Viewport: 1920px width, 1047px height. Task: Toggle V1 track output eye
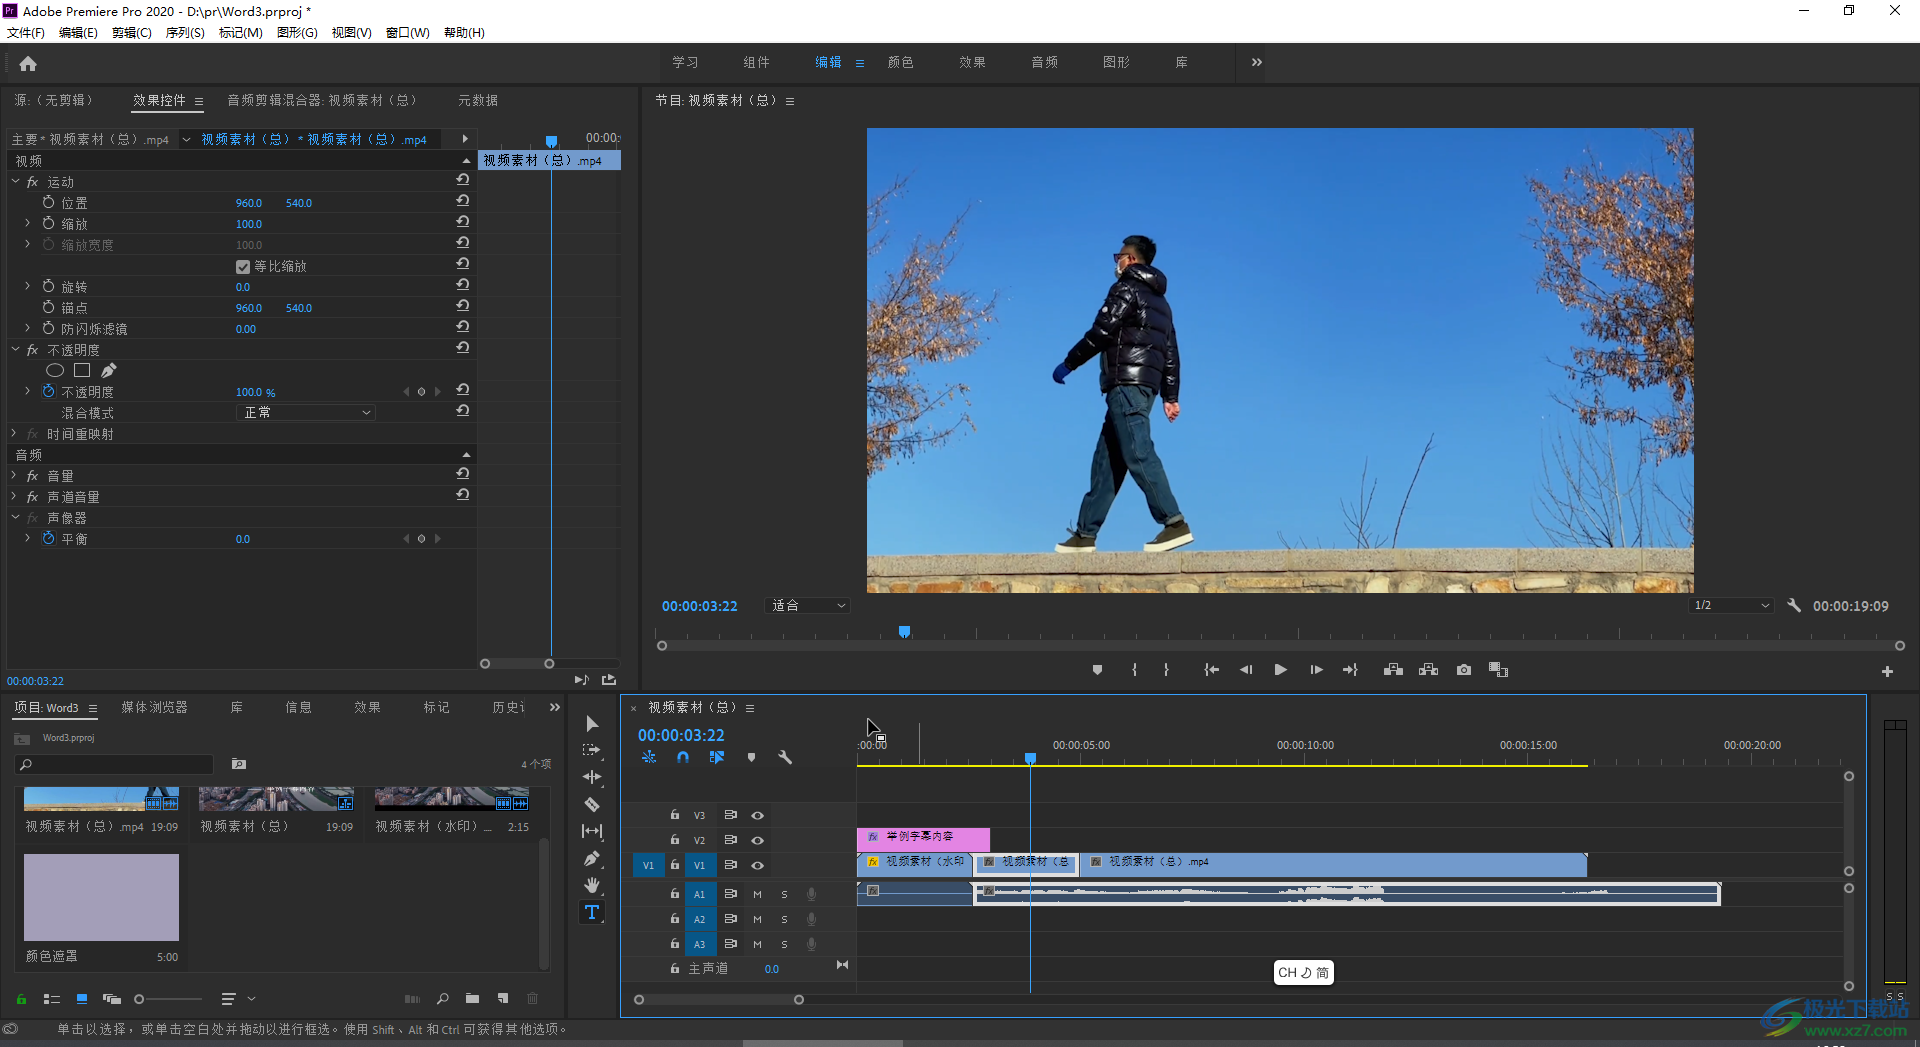coord(757,866)
